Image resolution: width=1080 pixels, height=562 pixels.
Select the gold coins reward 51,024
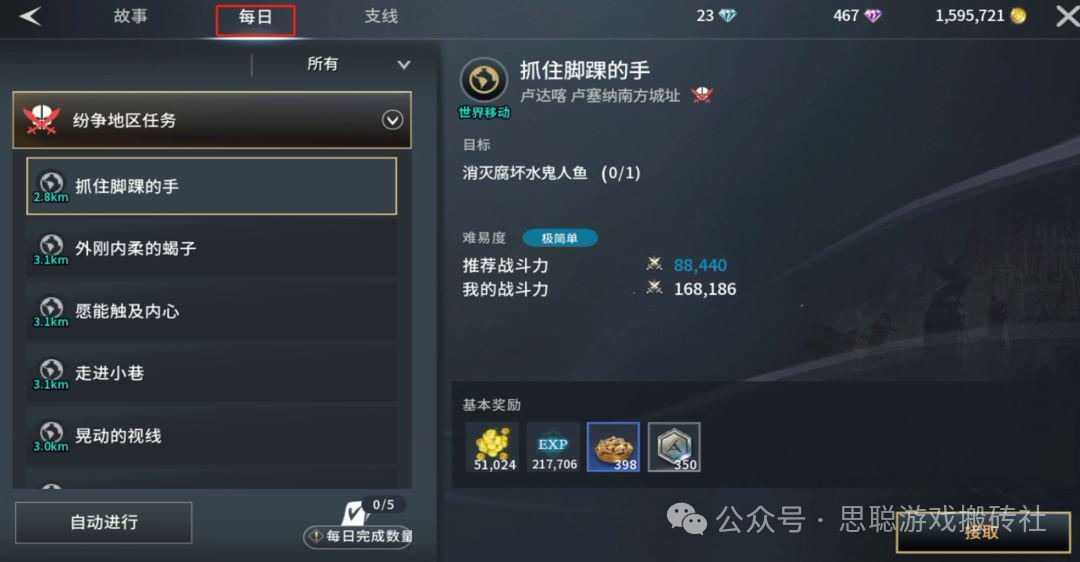tap(492, 447)
